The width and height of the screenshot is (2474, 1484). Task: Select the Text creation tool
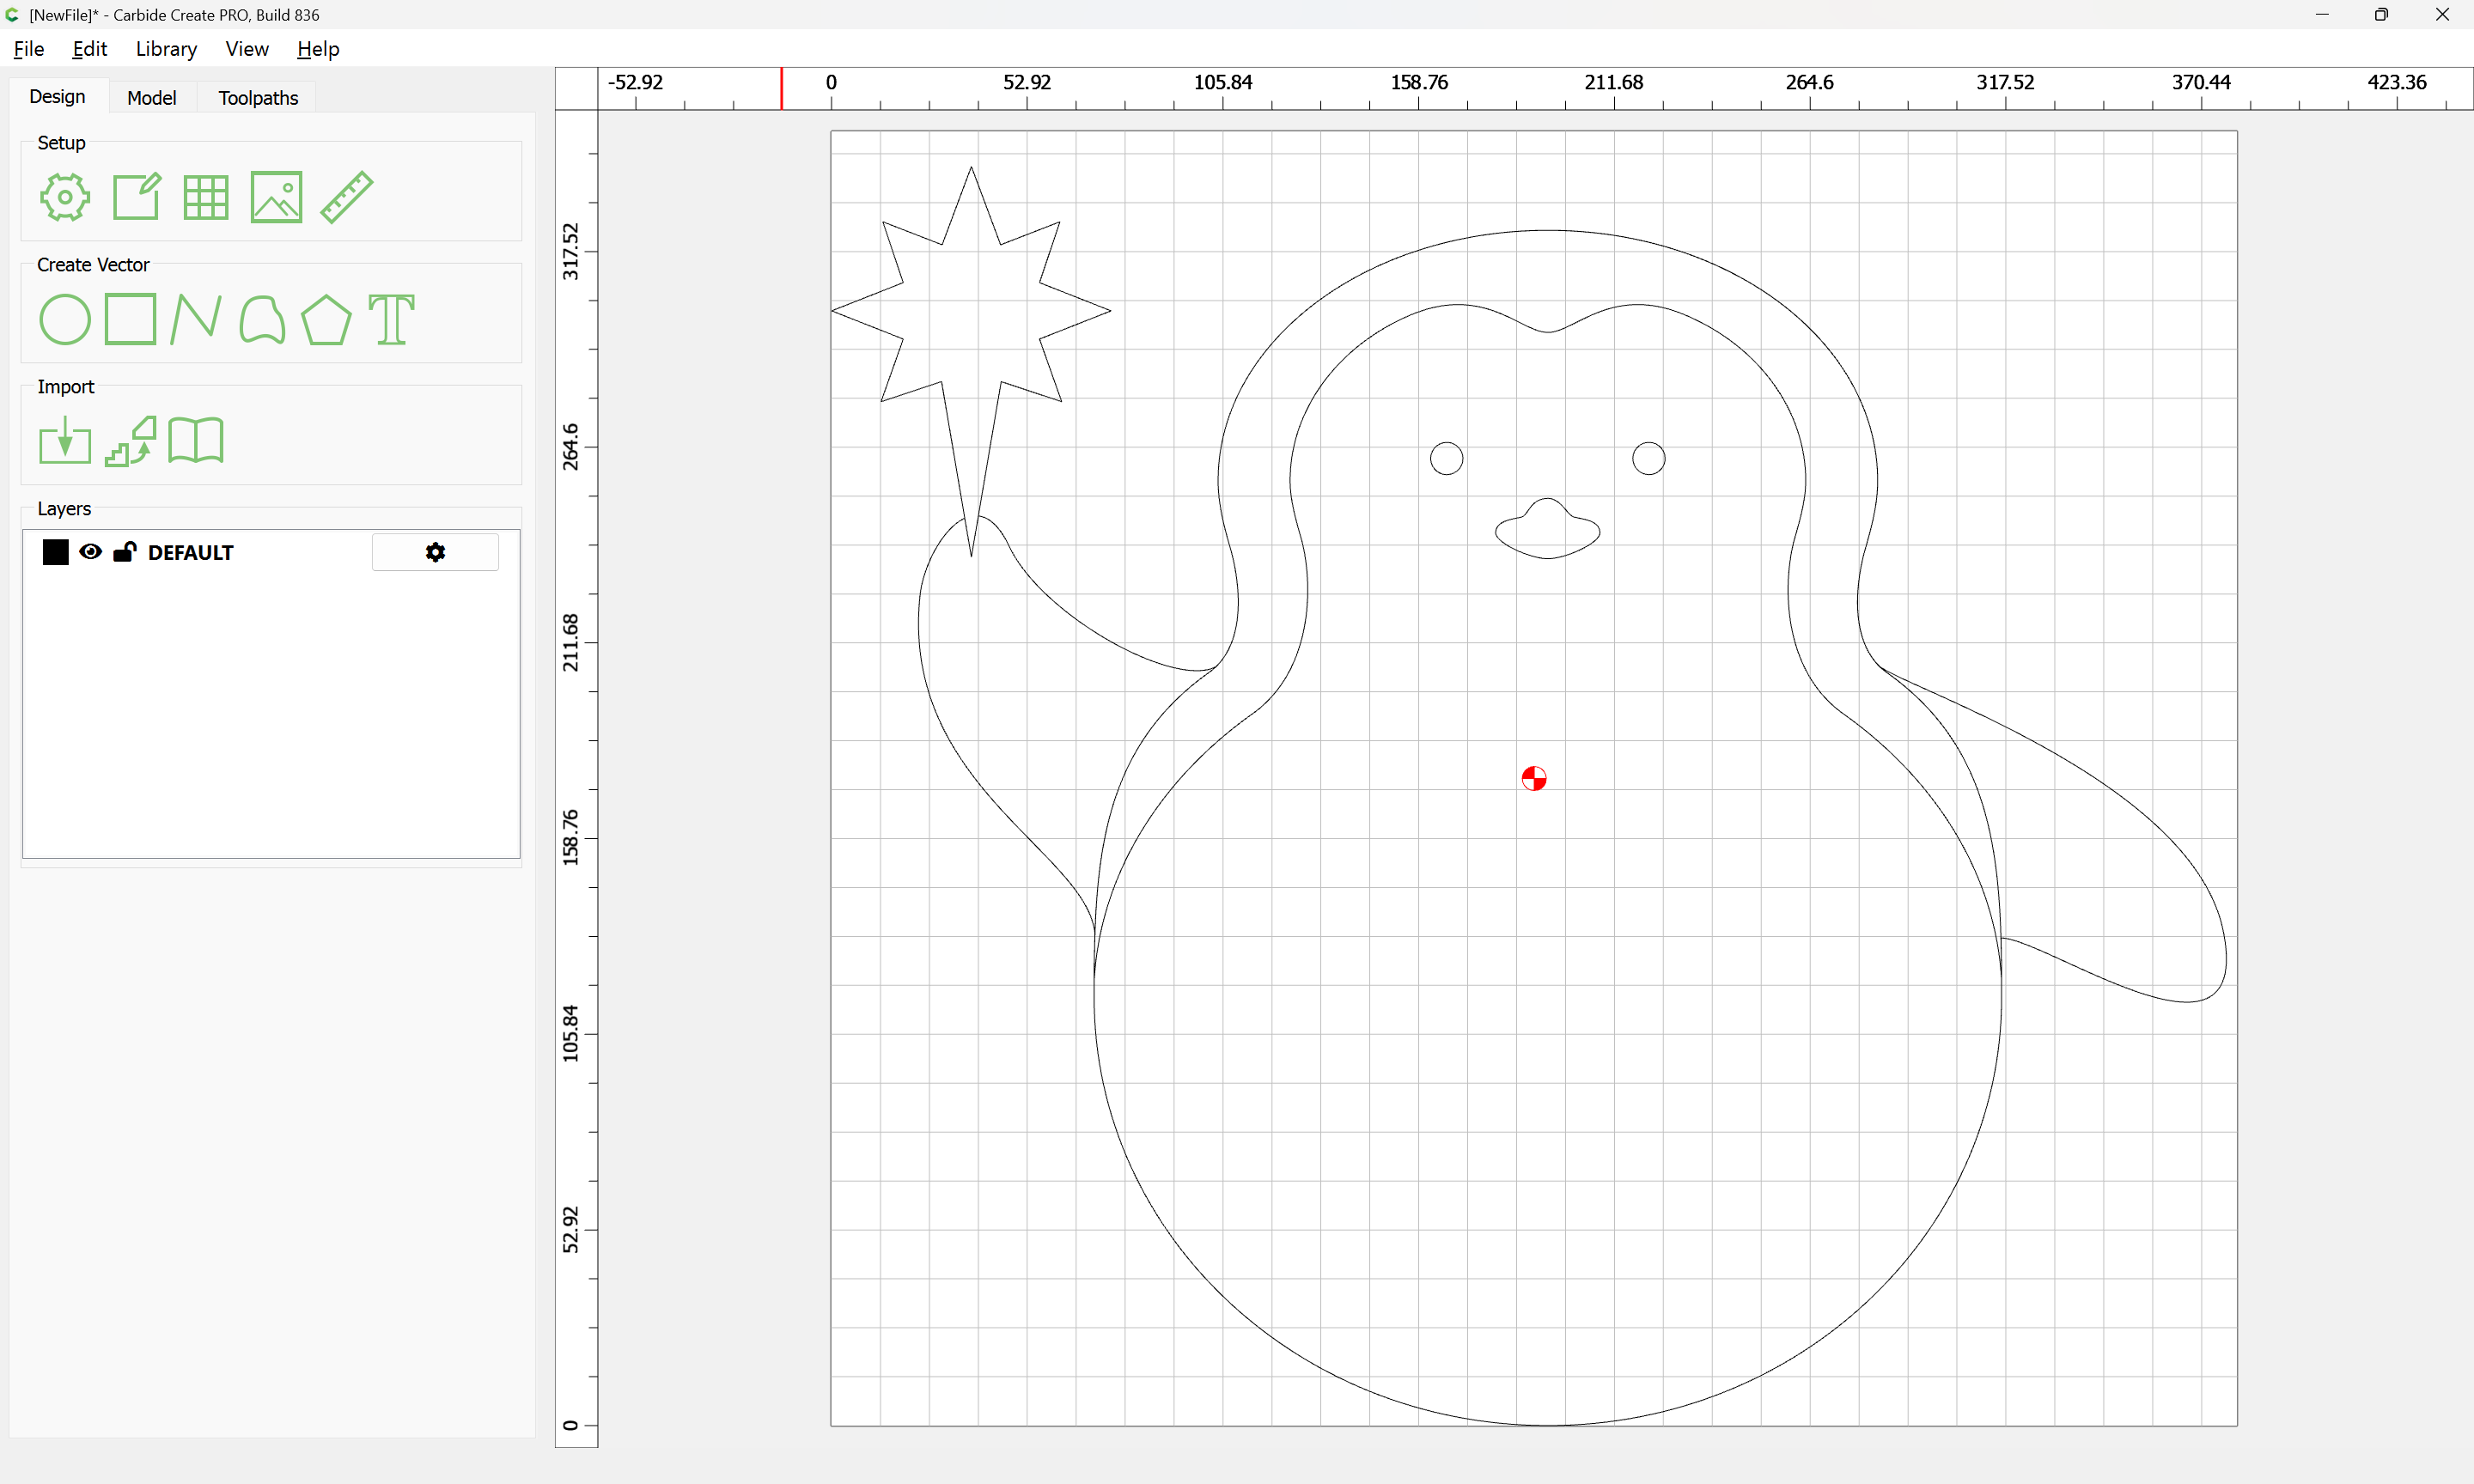coord(391,320)
